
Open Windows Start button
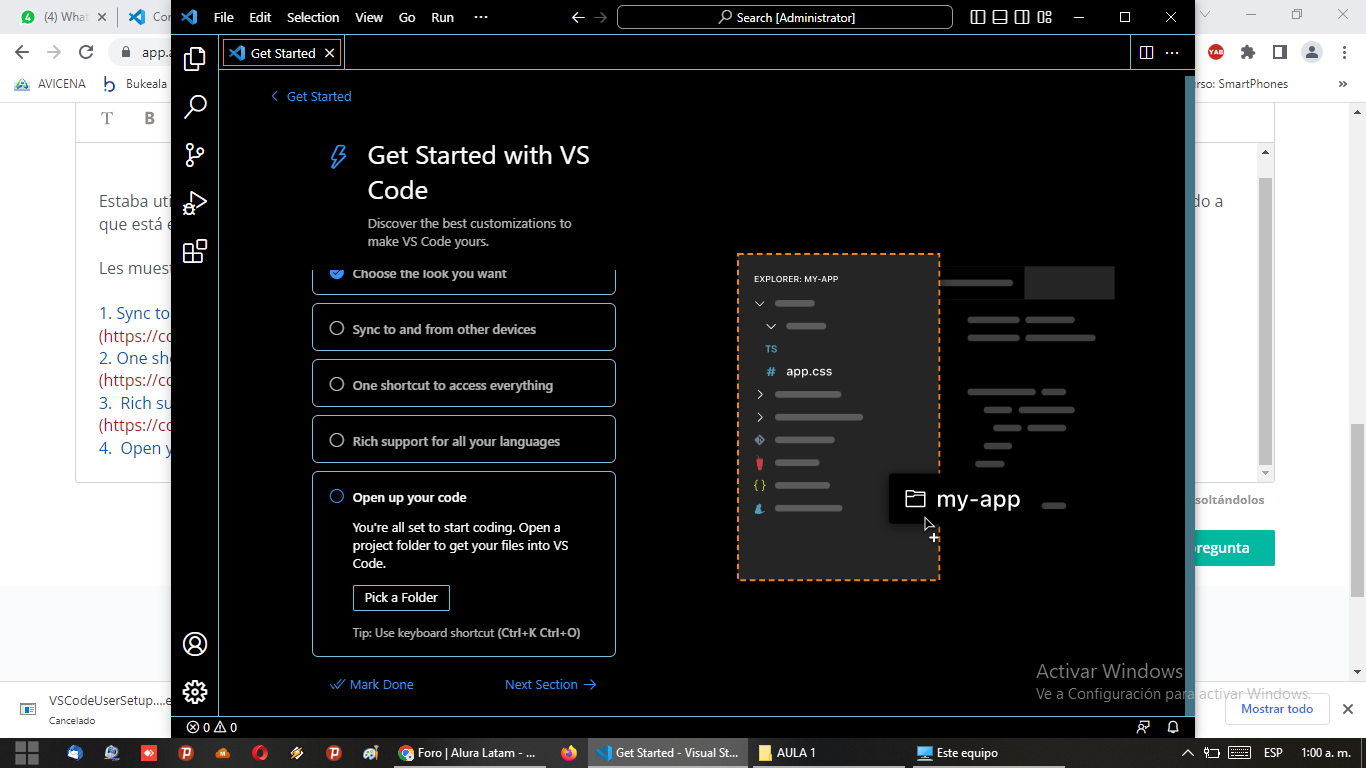(27, 753)
